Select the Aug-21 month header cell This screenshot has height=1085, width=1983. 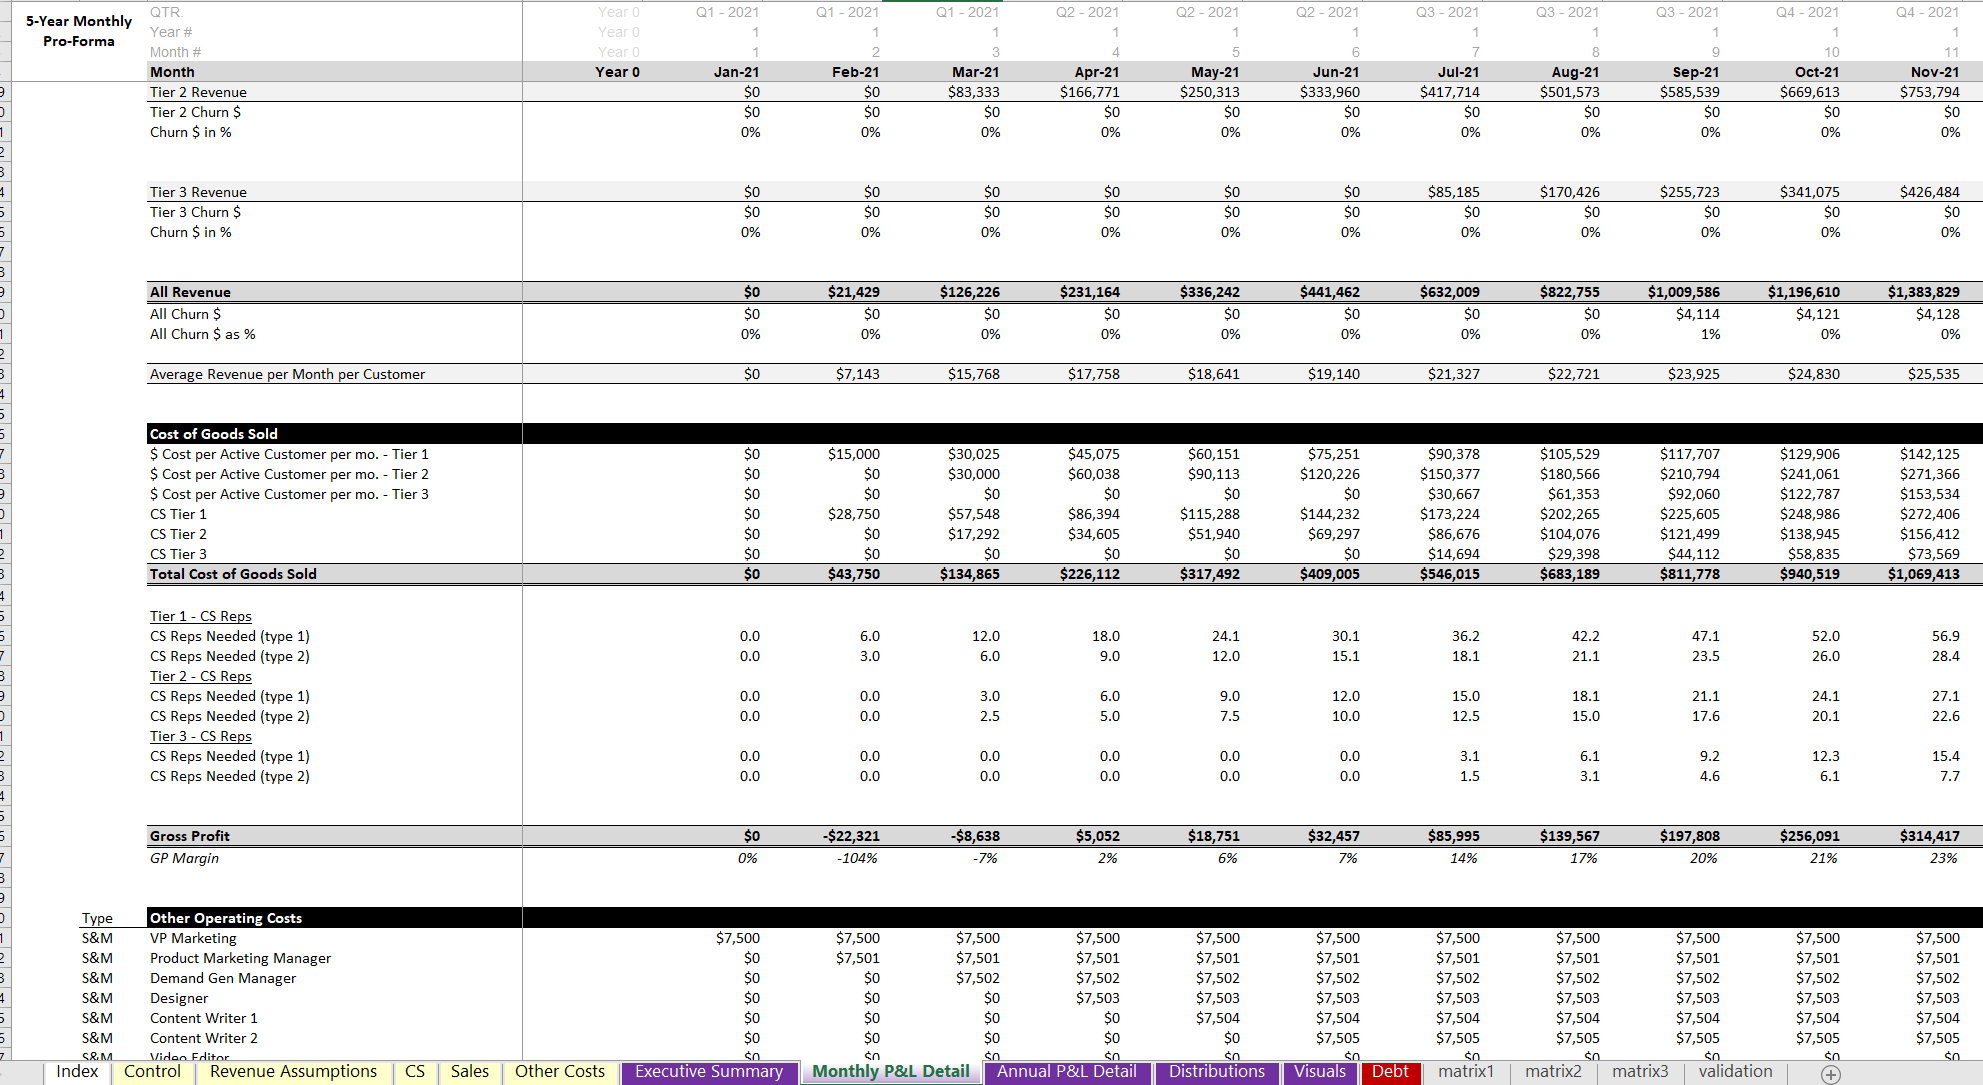pos(1574,72)
